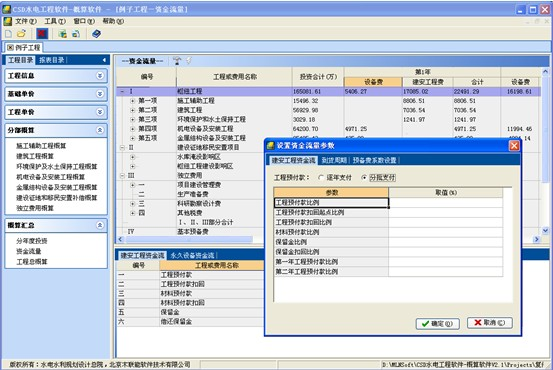Click the lightning icon beside 资金流量 title
This screenshot has width=553, height=370.
[189, 61]
